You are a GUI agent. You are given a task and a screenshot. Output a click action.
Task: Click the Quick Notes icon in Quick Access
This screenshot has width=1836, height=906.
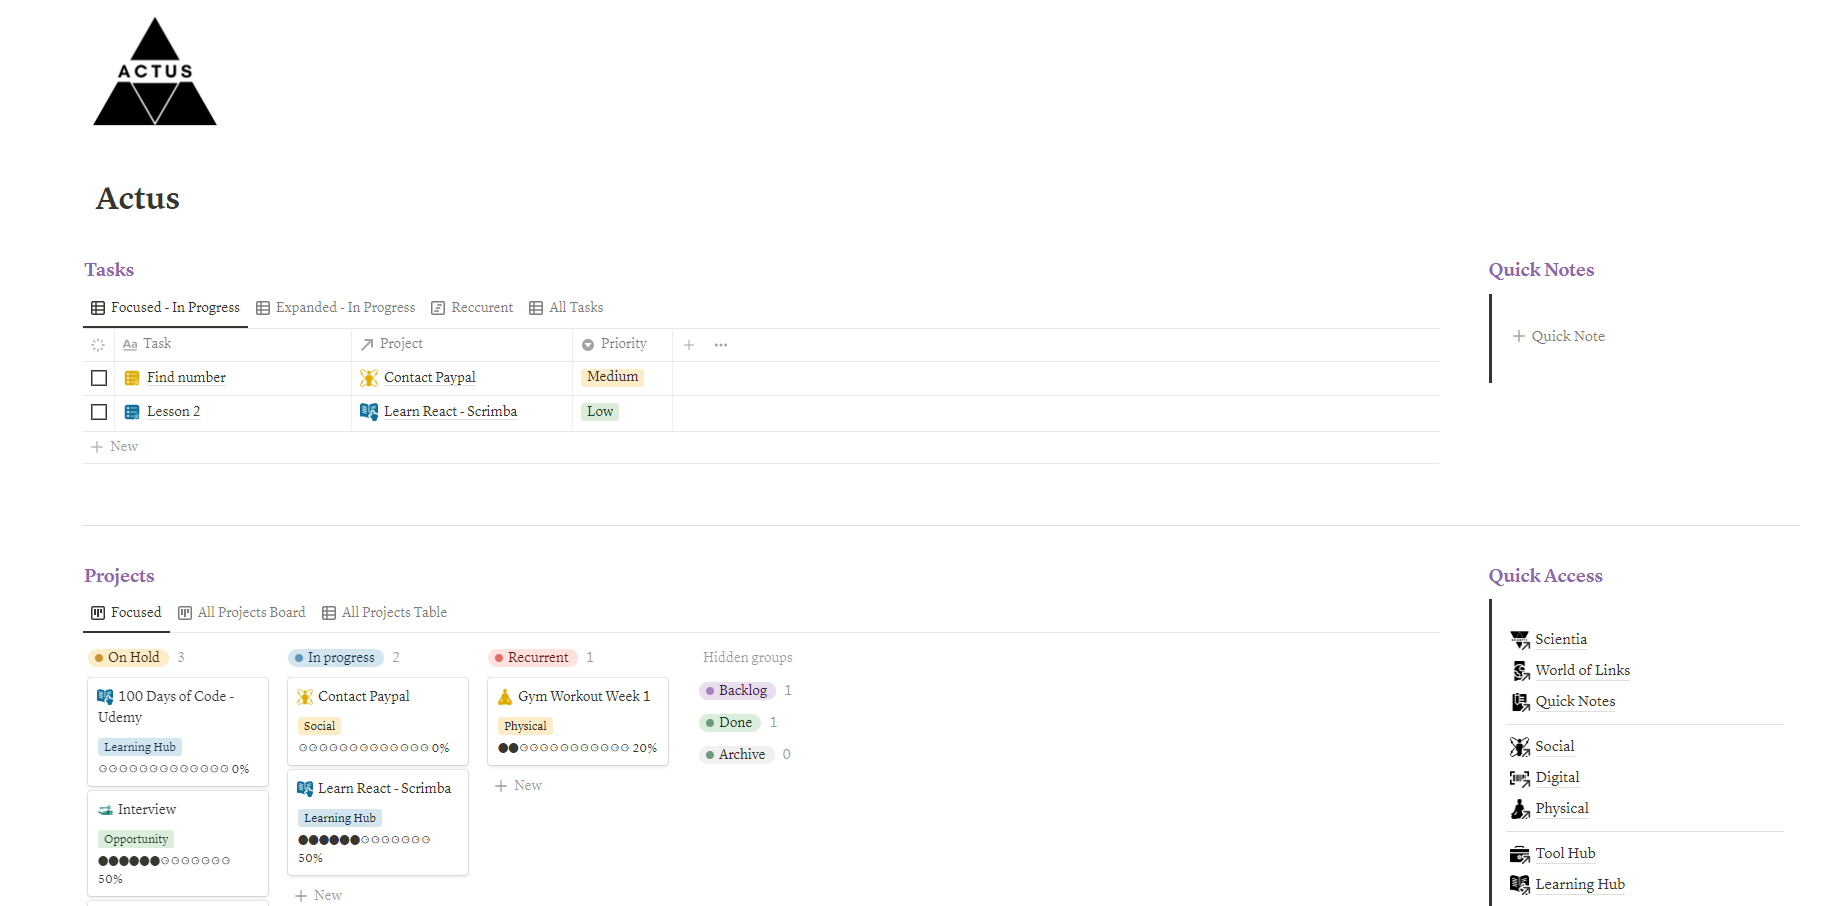pyautogui.click(x=1520, y=702)
